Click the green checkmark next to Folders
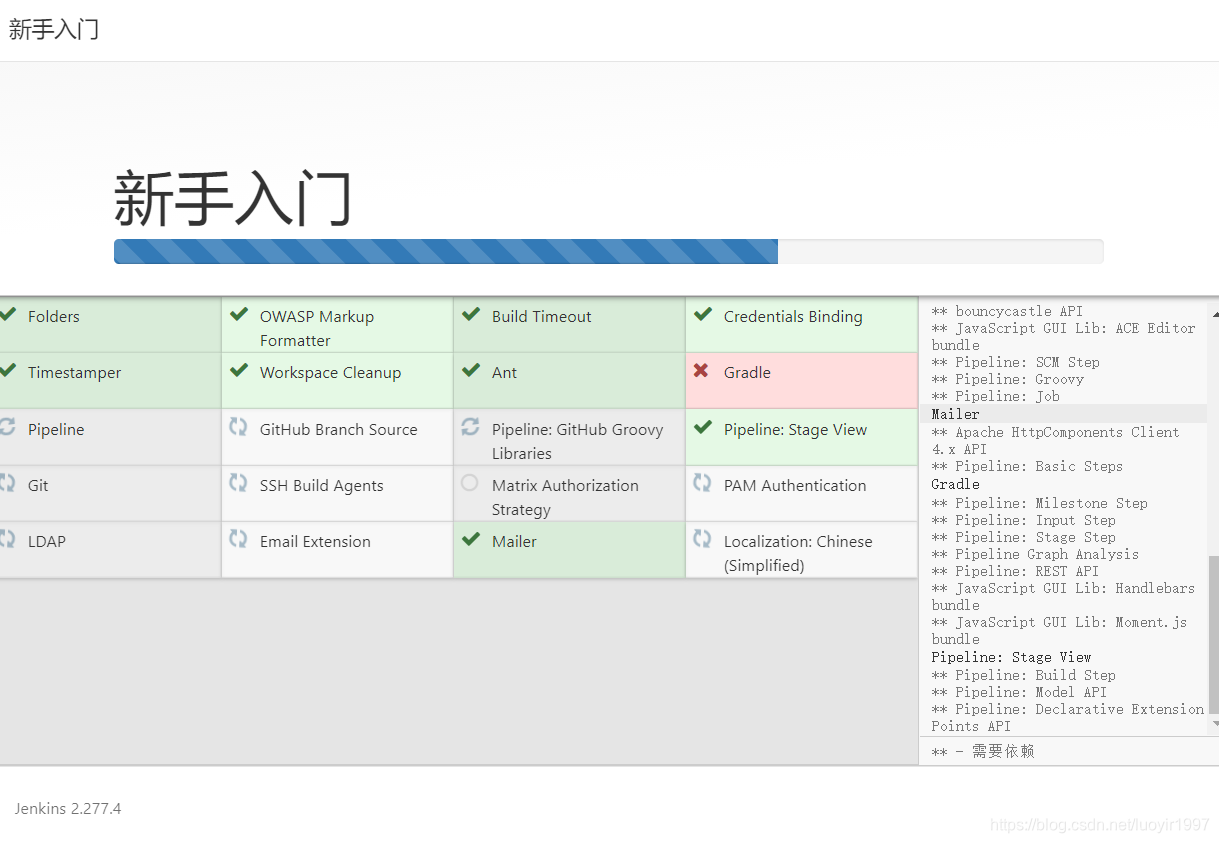 coord(7,315)
